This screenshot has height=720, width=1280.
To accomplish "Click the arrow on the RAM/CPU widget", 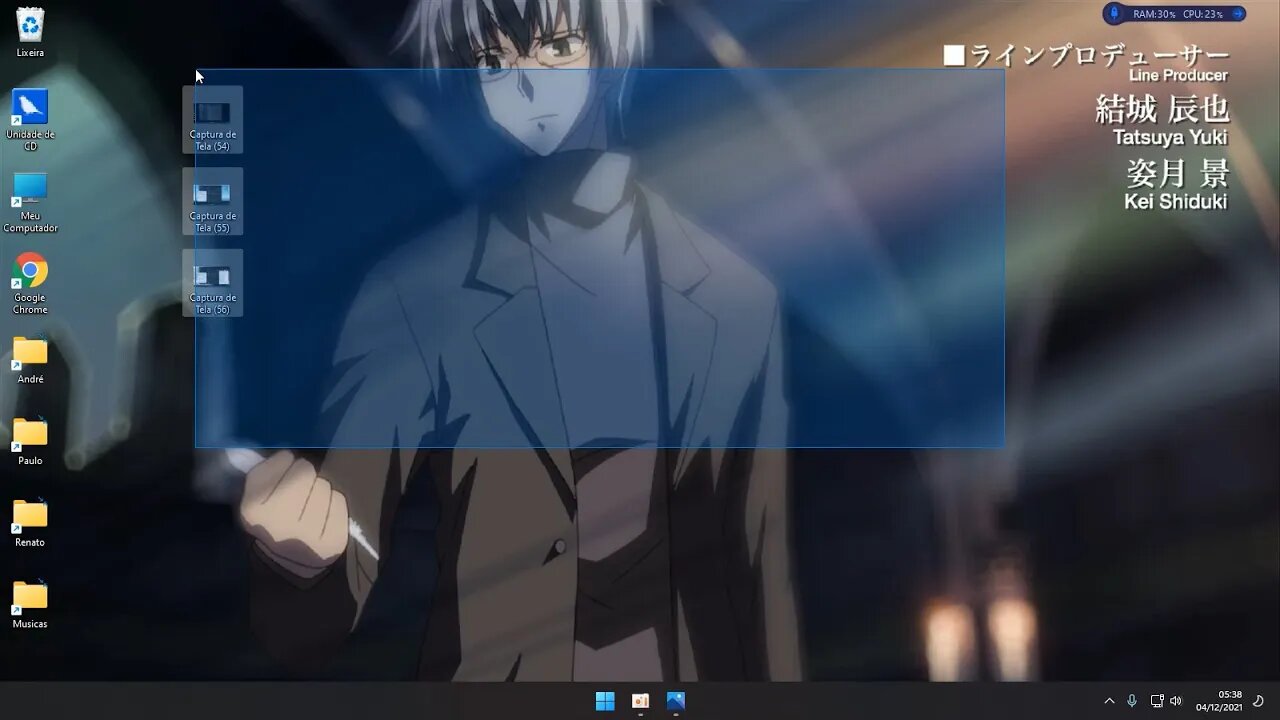I will click(1238, 14).
